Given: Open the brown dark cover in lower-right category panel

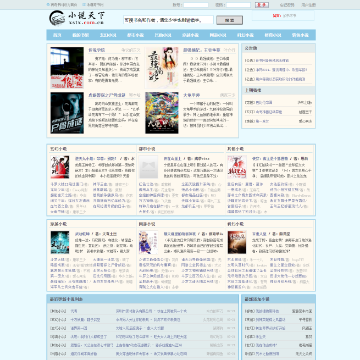Looking at the screenshot, I should tap(237, 242).
